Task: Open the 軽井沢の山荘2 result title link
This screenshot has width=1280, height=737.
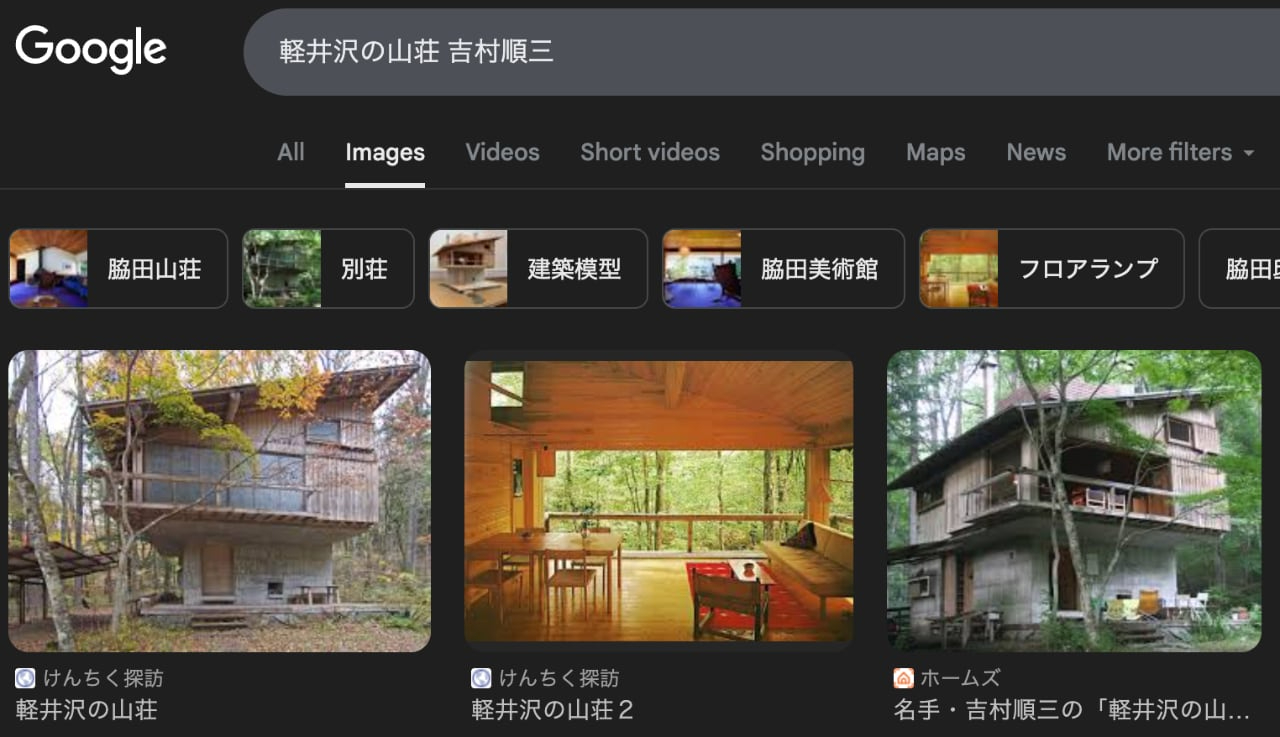Action: 552,710
